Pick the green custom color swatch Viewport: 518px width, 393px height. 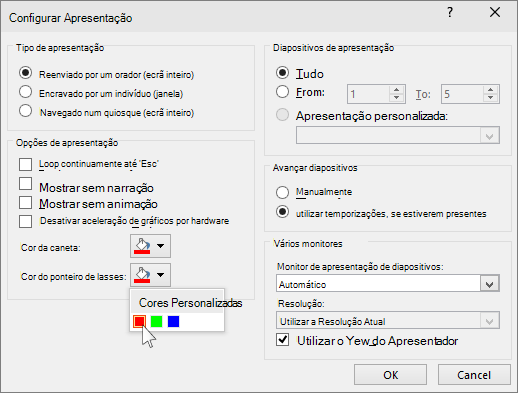(156, 322)
